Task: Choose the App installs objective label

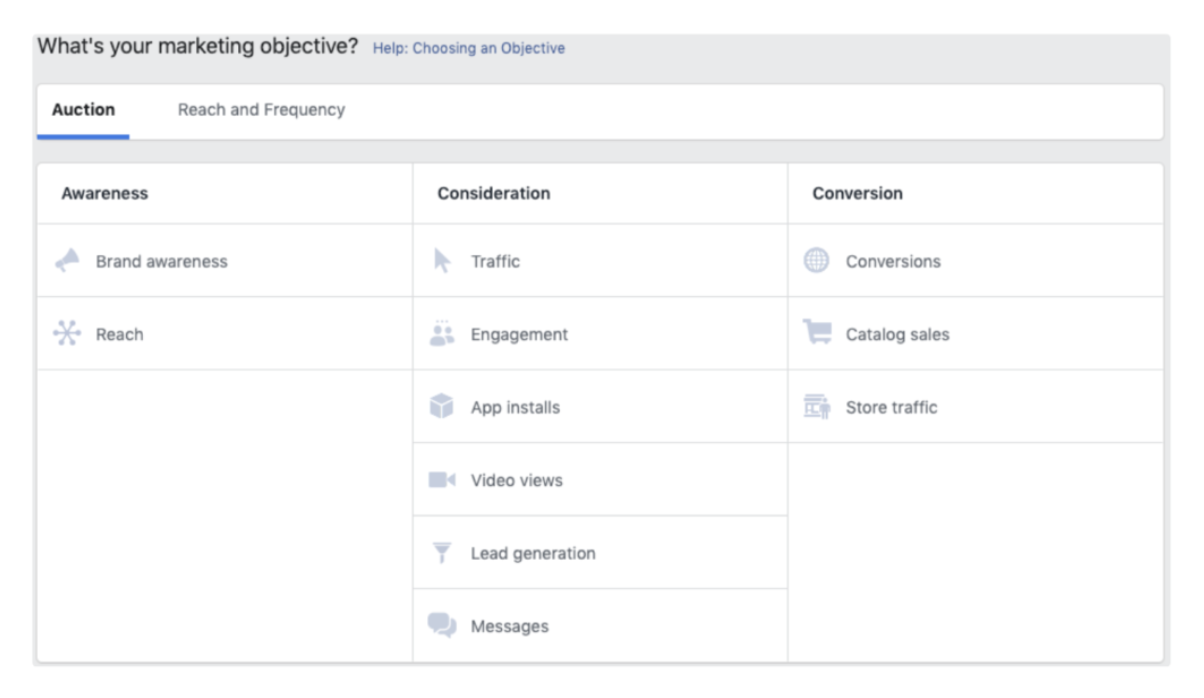Action: [x=515, y=408]
